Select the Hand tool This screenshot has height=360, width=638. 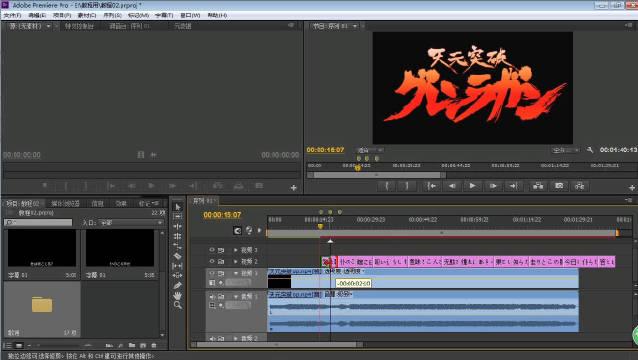coord(178,295)
